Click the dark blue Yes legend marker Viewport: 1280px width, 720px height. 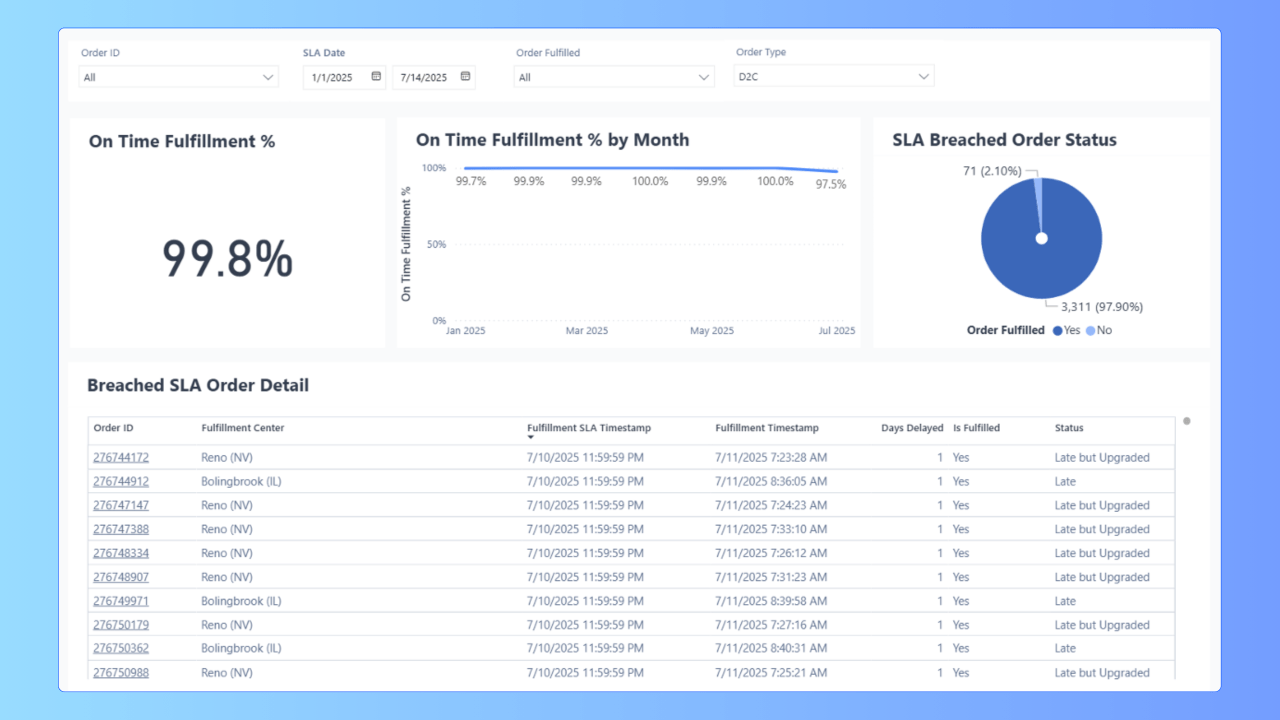click(x=1057, y=331)
